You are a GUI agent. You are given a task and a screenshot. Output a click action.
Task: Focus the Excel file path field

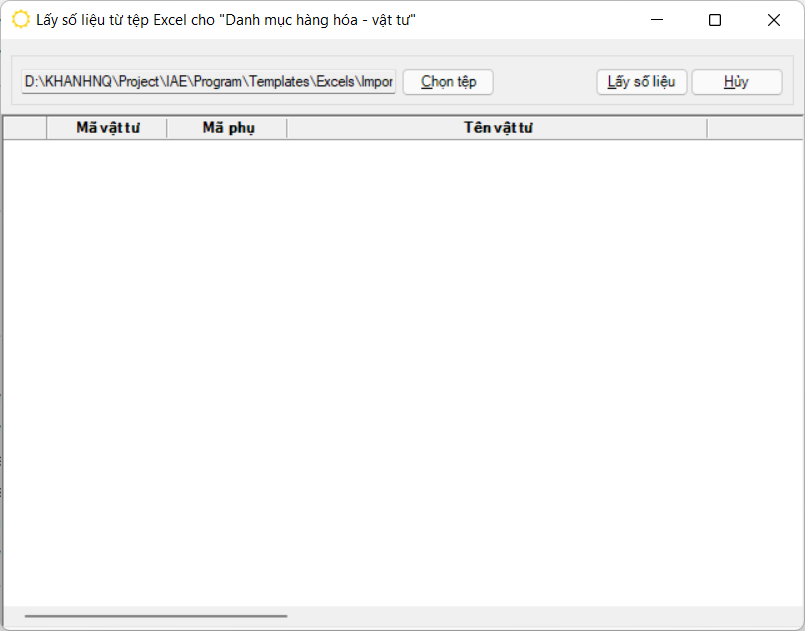coord(209,82)
